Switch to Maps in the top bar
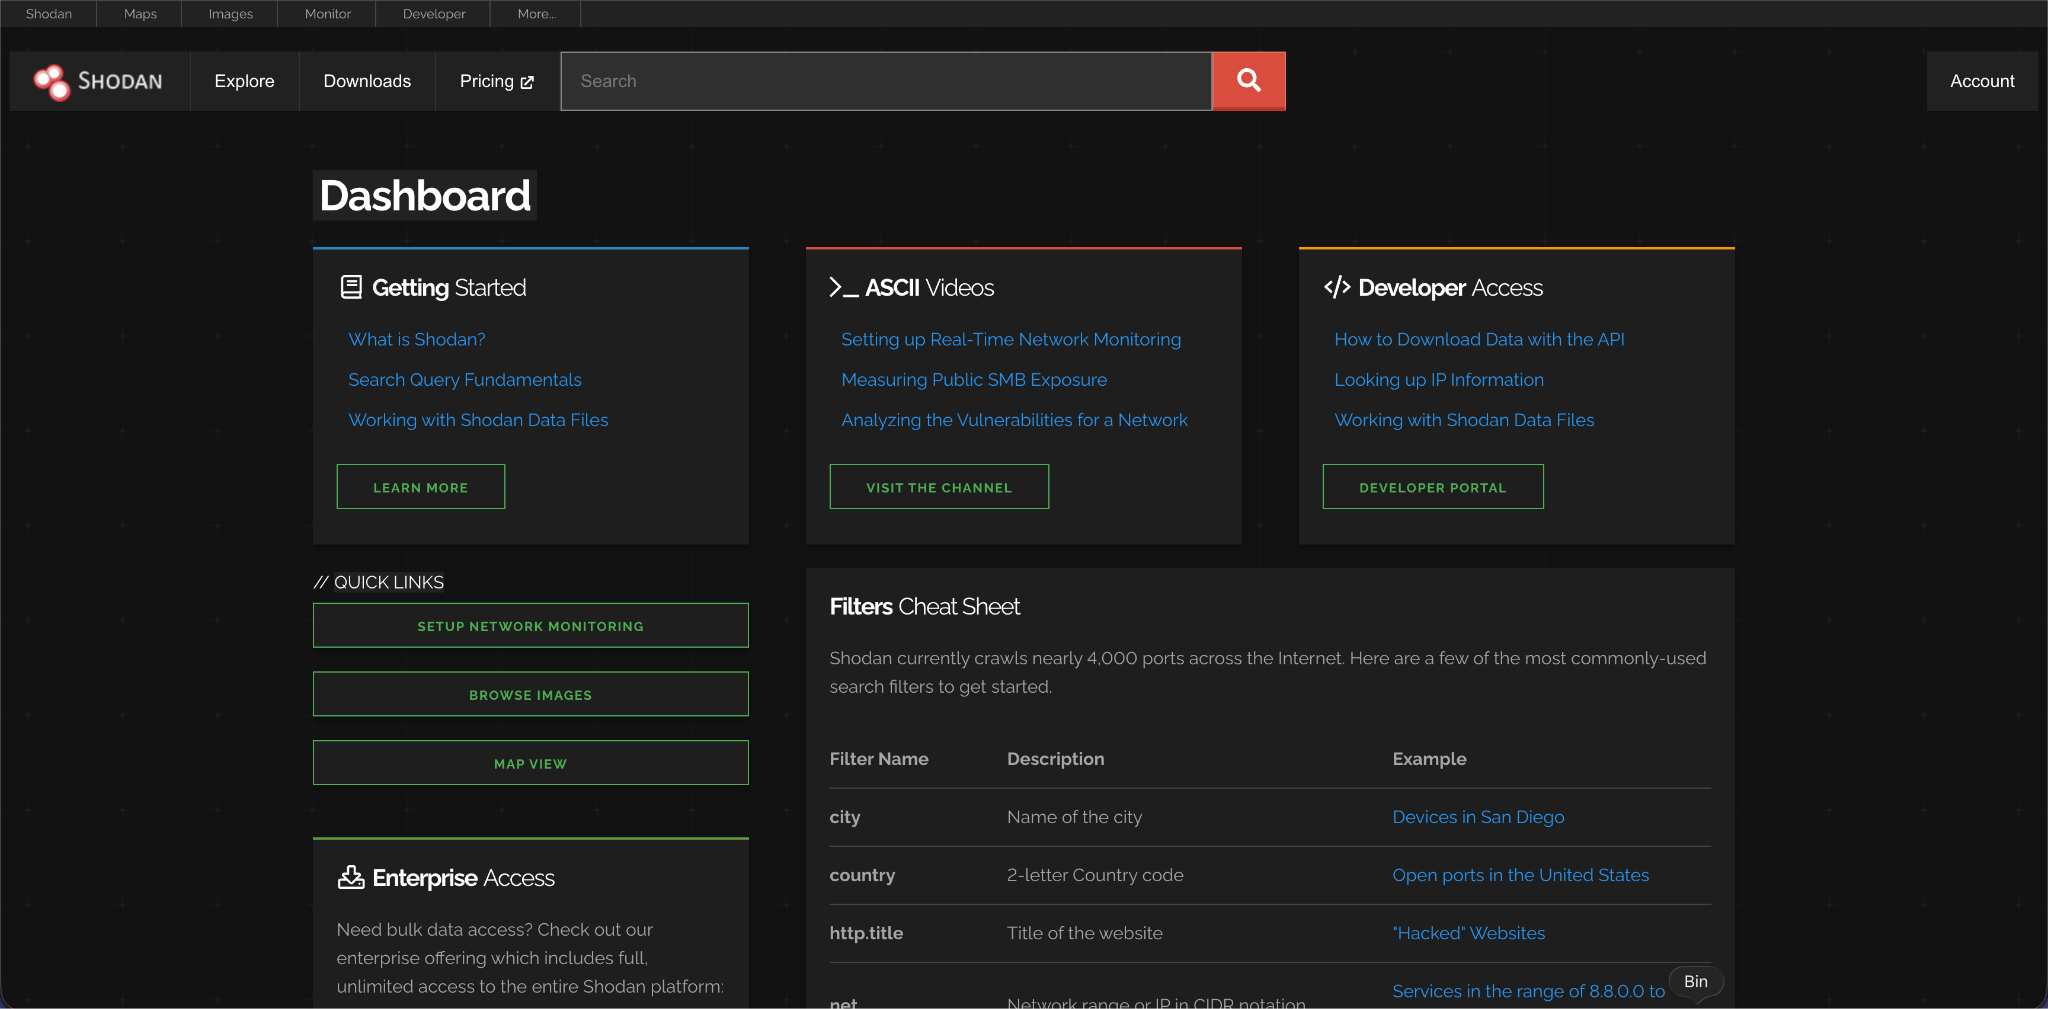 [x=140, y=14]
